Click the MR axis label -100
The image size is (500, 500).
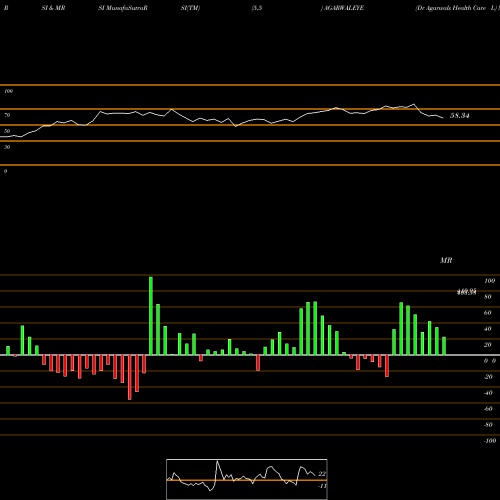tap(490, 441)
